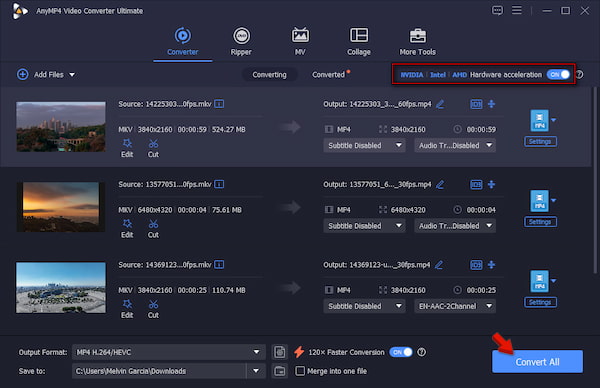Toggle Hardware acceleration switch
The height and width of the screenshot is (388, 600).
pos(558,75)
